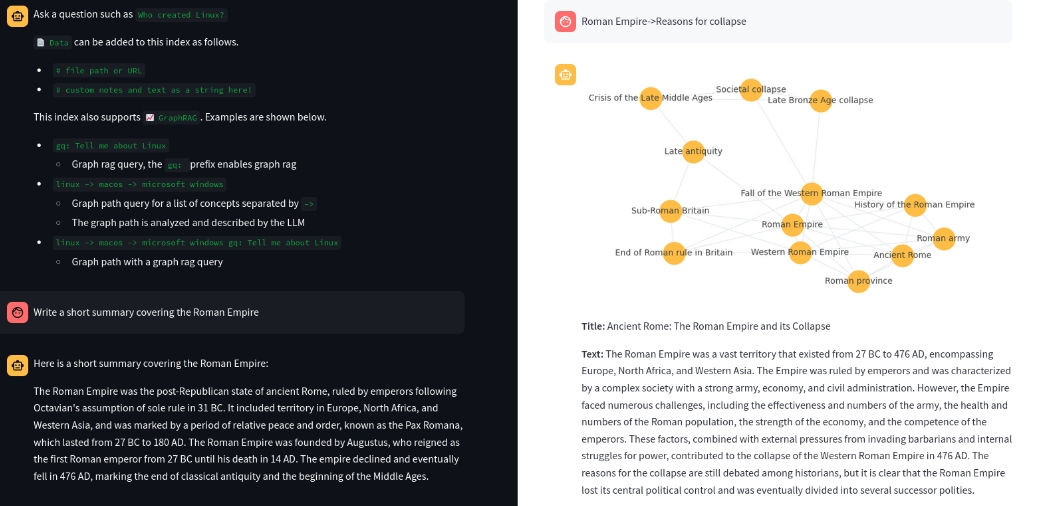
Task: Click the "# file path or URL" code snippet
Action: [98, 71]
